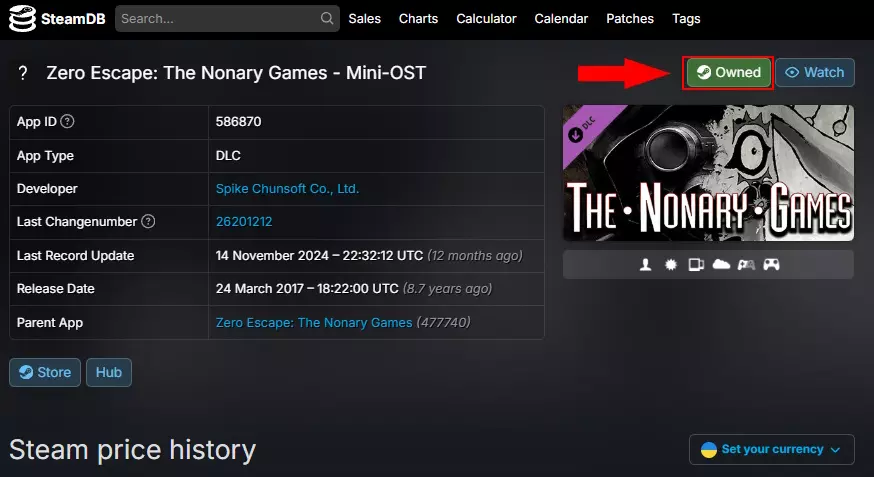
Task: Open the Sales menu item
Action: (x=364, y=18)
